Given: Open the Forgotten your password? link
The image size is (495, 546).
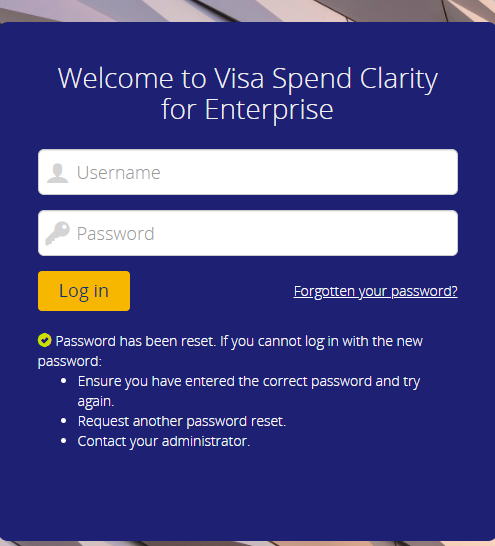Looking at the screenshot, I should [x=376, y=291].
